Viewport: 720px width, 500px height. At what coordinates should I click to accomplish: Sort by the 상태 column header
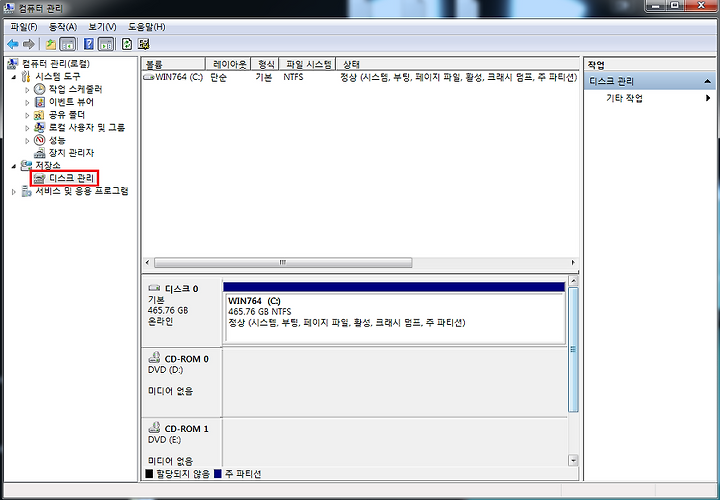[x=458, y=64]
